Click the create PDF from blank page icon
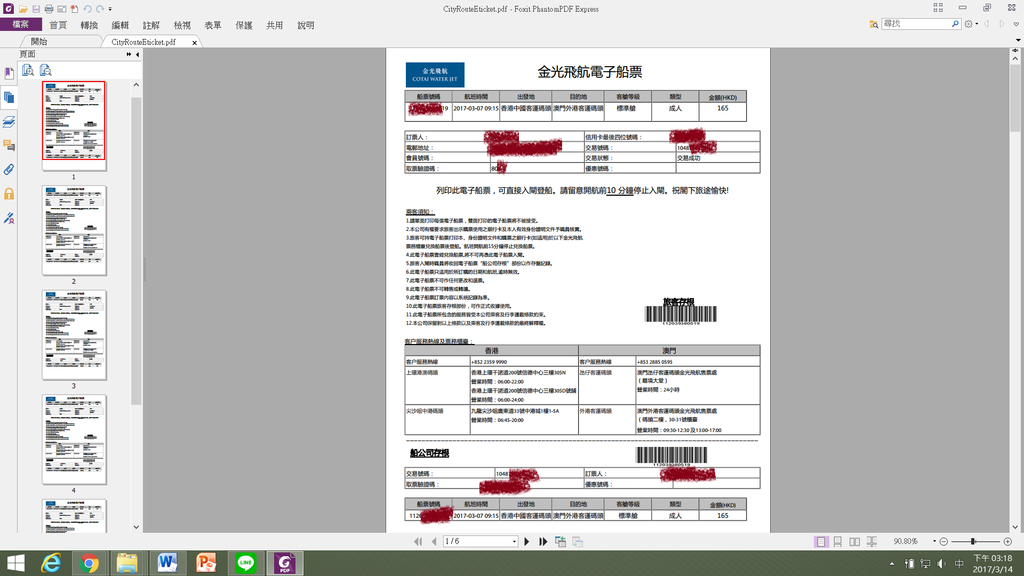The image size is (1024, 576). click(74, 9)
